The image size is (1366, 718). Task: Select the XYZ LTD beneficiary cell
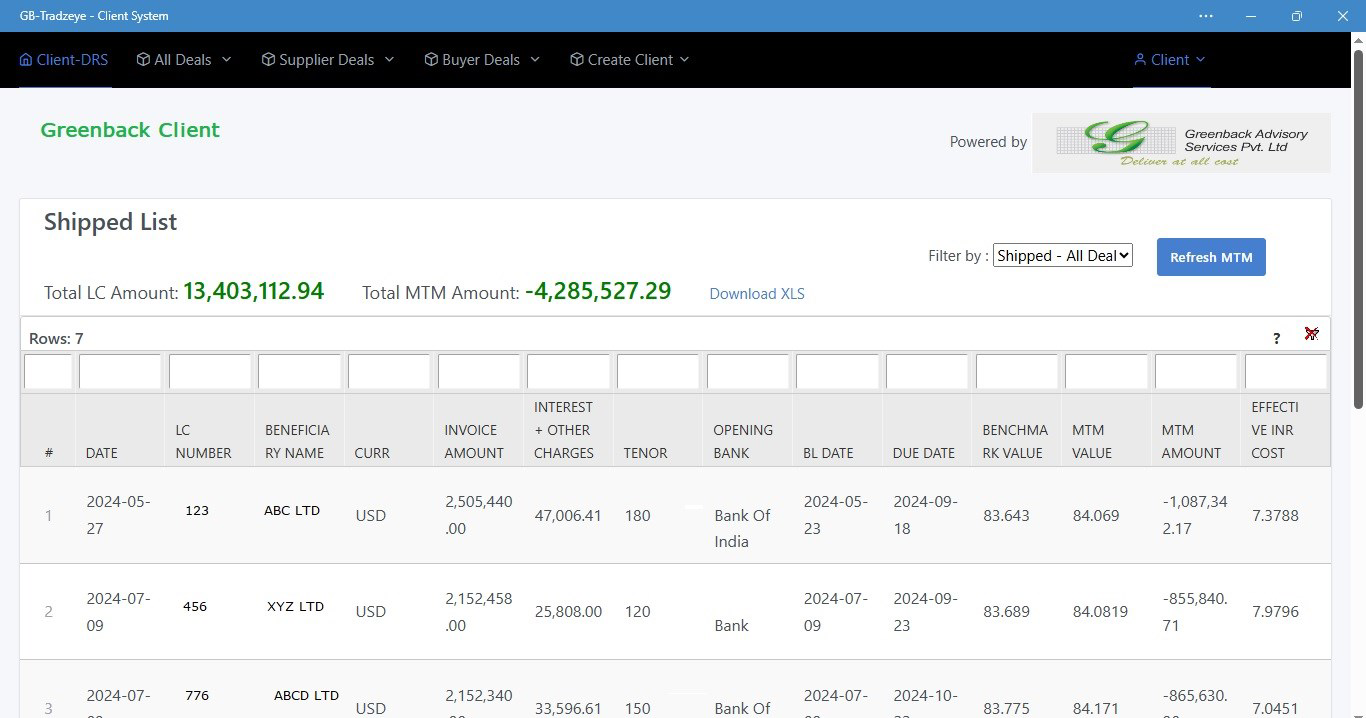tap(296, 607)
